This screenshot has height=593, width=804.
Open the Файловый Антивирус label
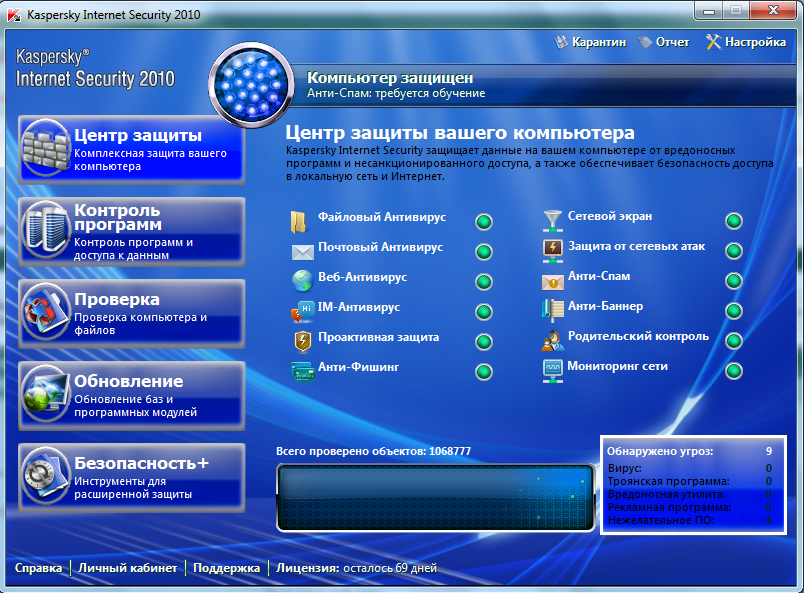[x=382, y=218]
